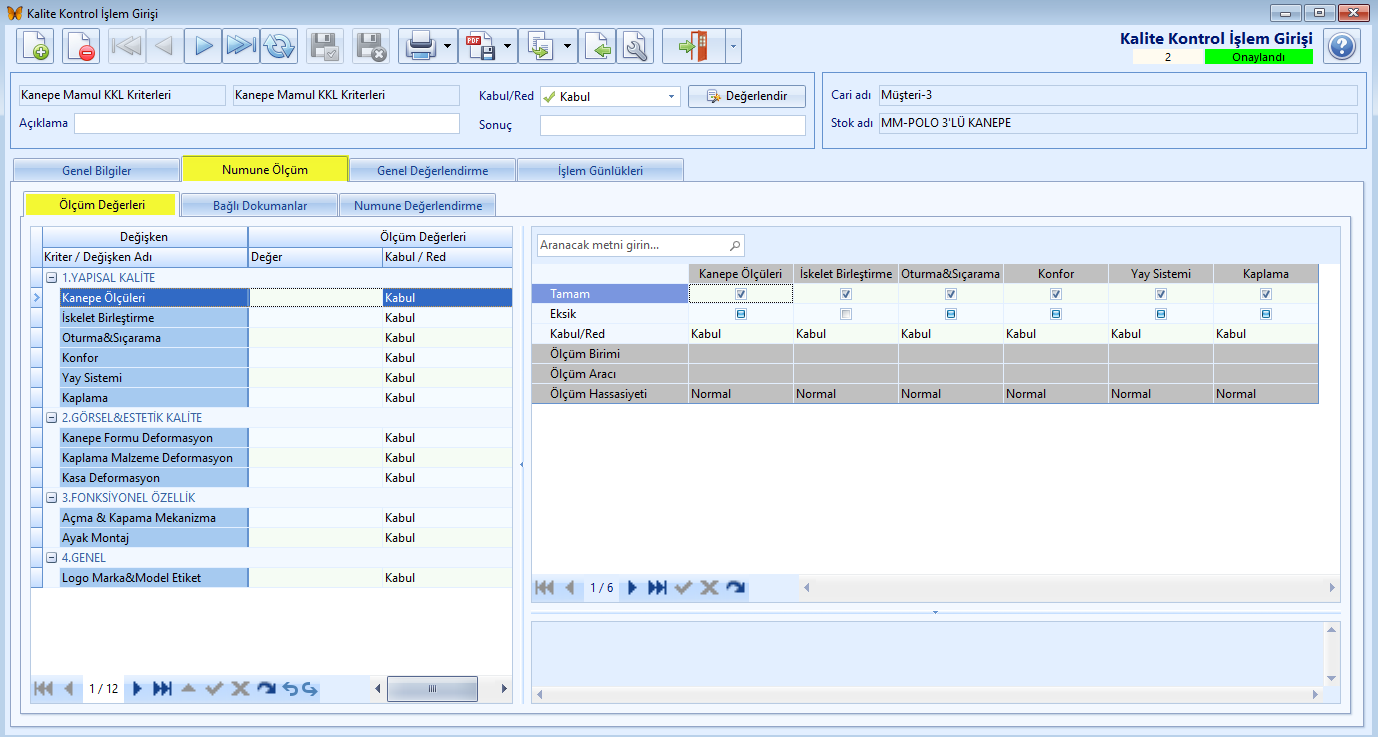Open the blue help question mark icon
The height and width of the screenshot is (737, 1378).
1342,46
